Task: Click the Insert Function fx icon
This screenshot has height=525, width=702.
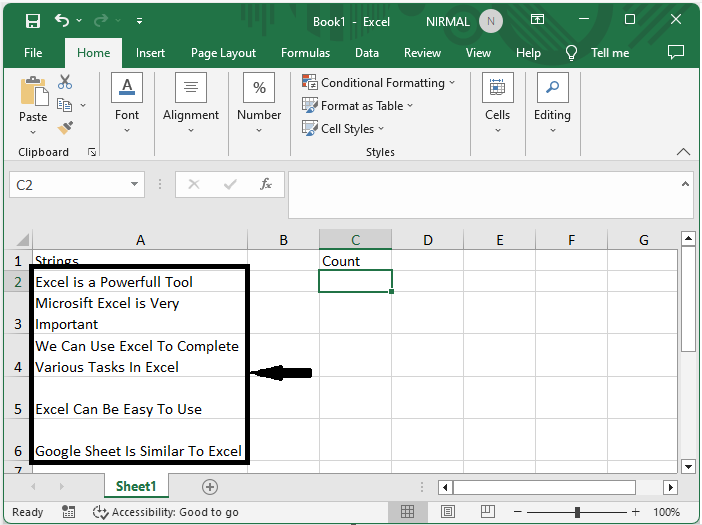Action: (266, 184)
